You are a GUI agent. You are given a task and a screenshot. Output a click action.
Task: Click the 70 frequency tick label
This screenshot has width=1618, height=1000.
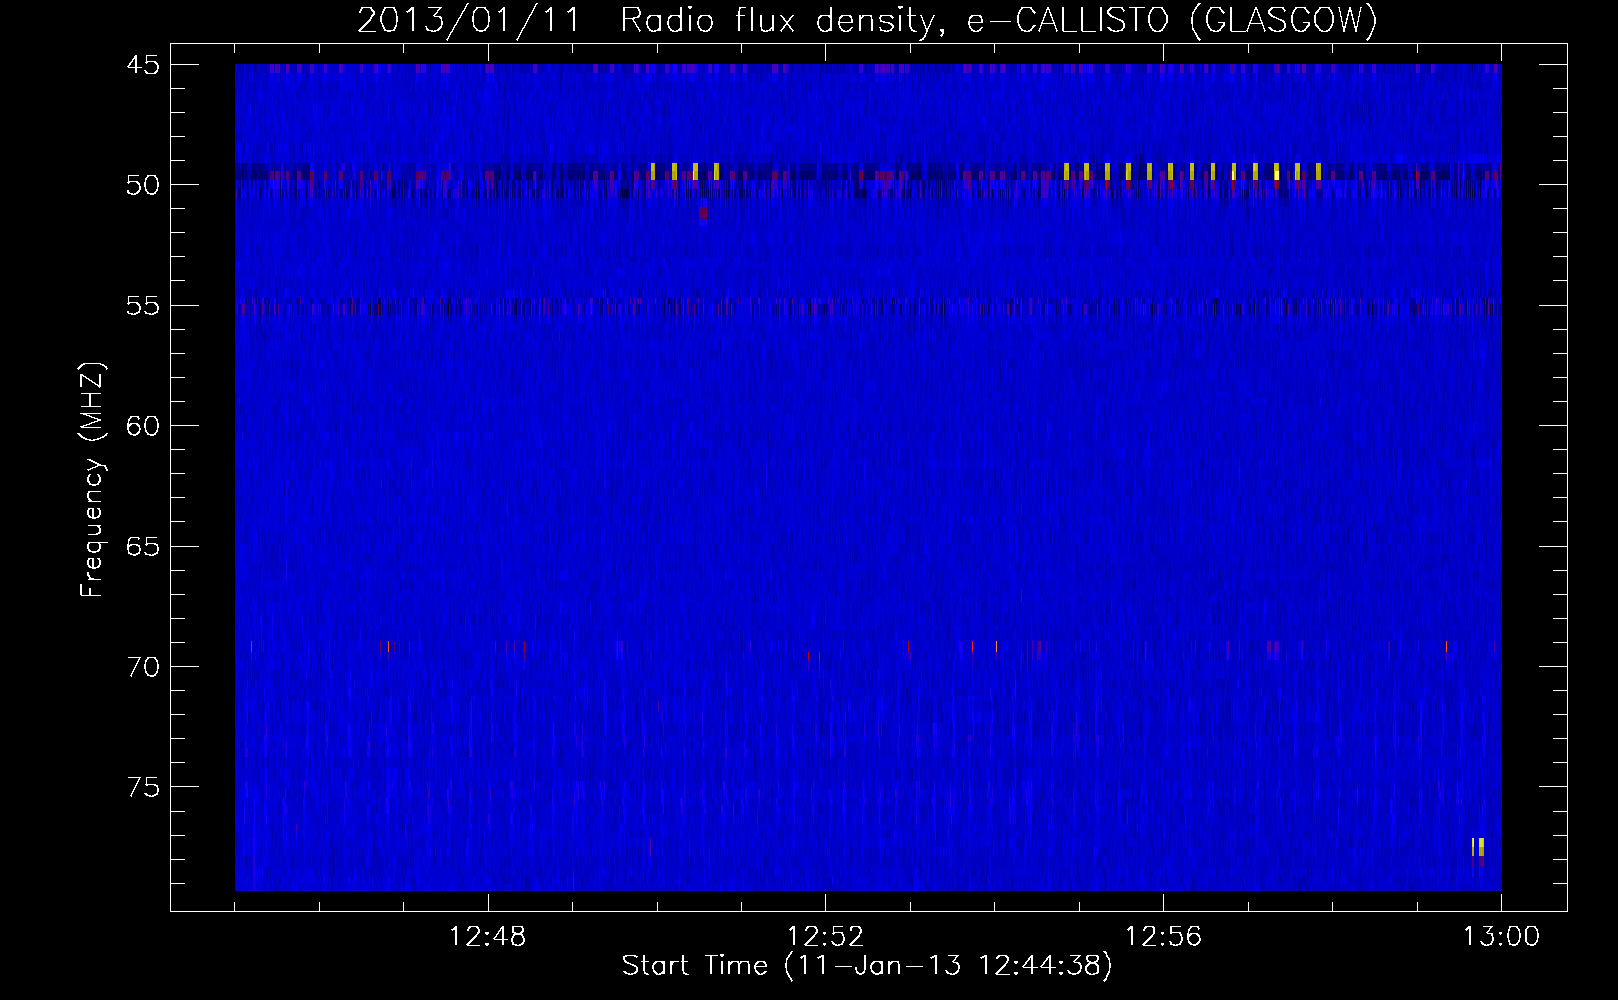tap(143, 668)
